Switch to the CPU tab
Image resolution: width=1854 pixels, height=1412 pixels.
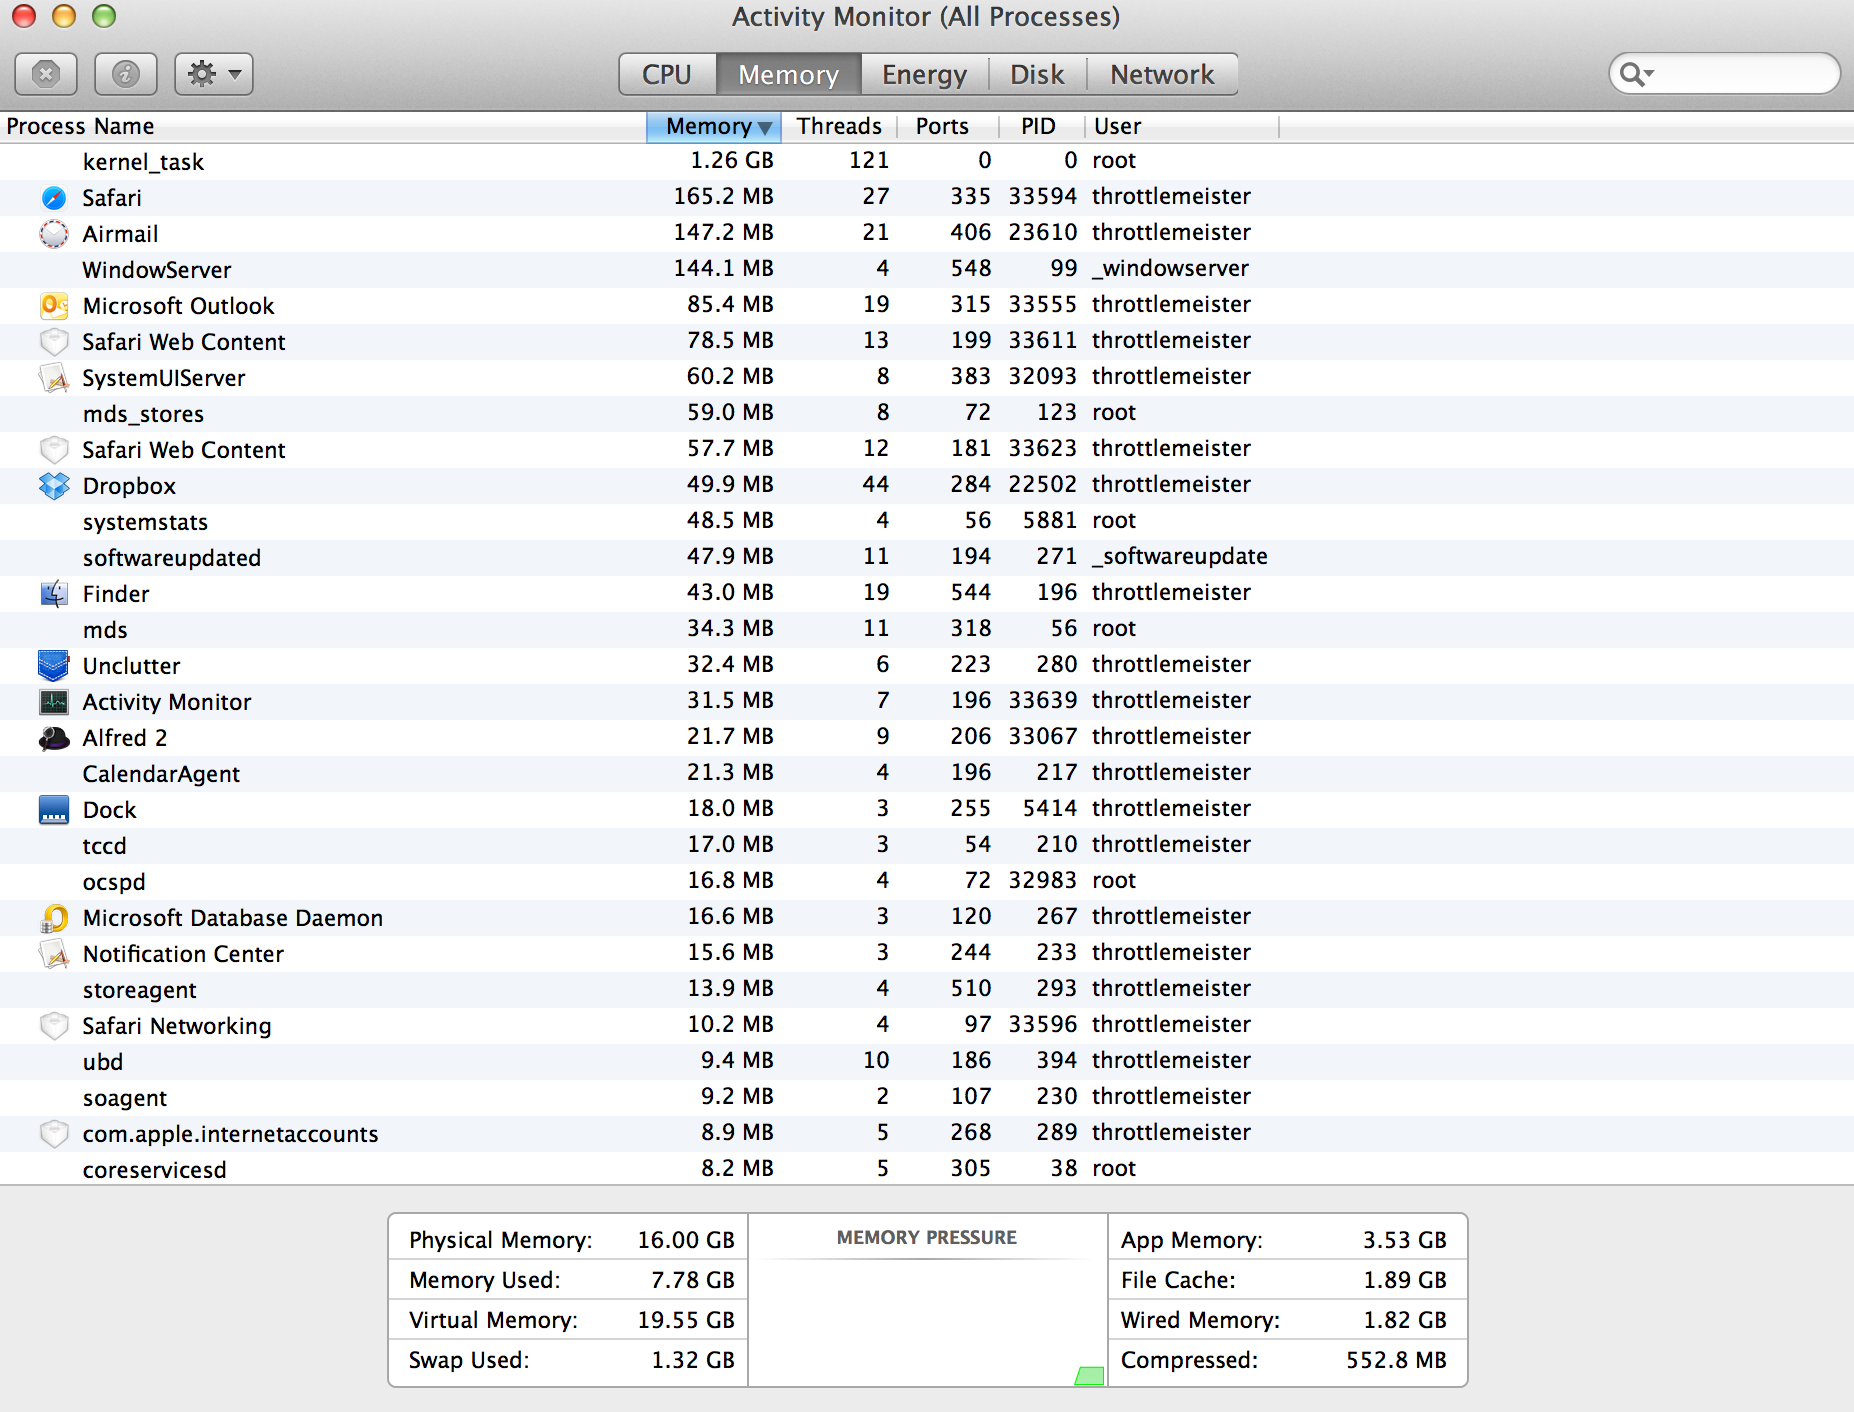[667, 74]
